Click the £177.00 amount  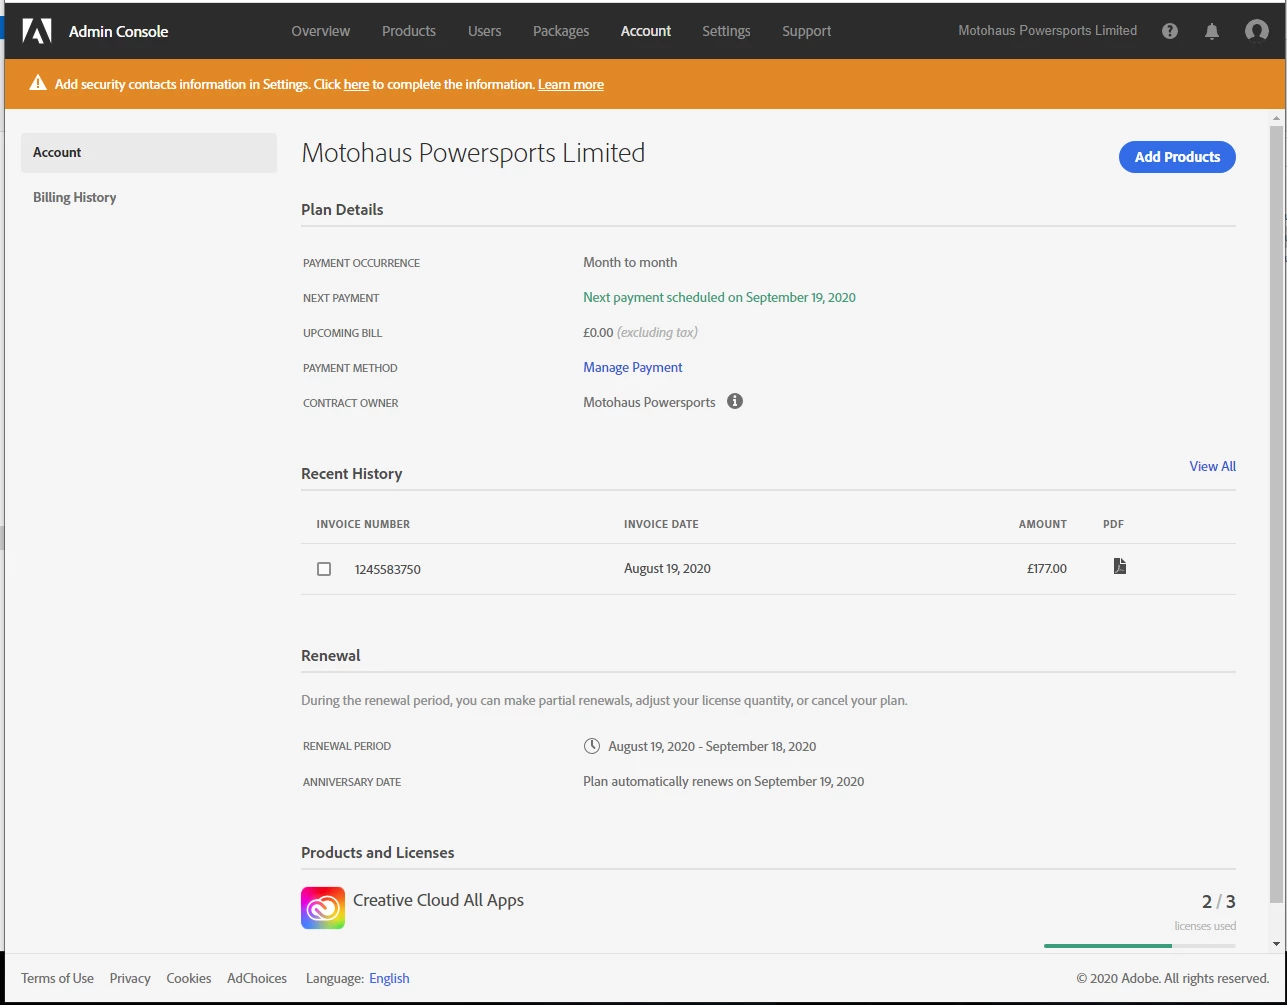[x=1046, y=568]
